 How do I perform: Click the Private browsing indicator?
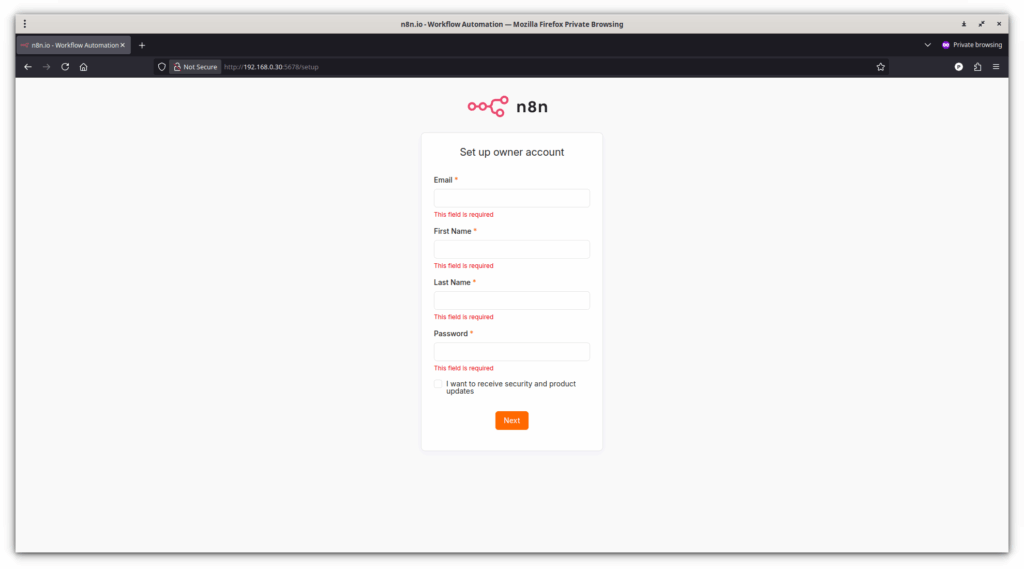coord(972,45)
